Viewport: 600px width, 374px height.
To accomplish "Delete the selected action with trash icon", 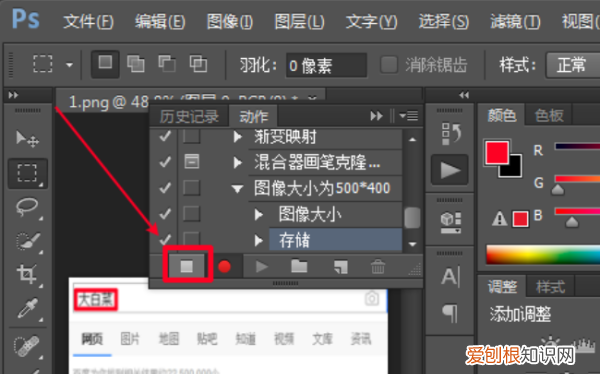I will 378,266.
